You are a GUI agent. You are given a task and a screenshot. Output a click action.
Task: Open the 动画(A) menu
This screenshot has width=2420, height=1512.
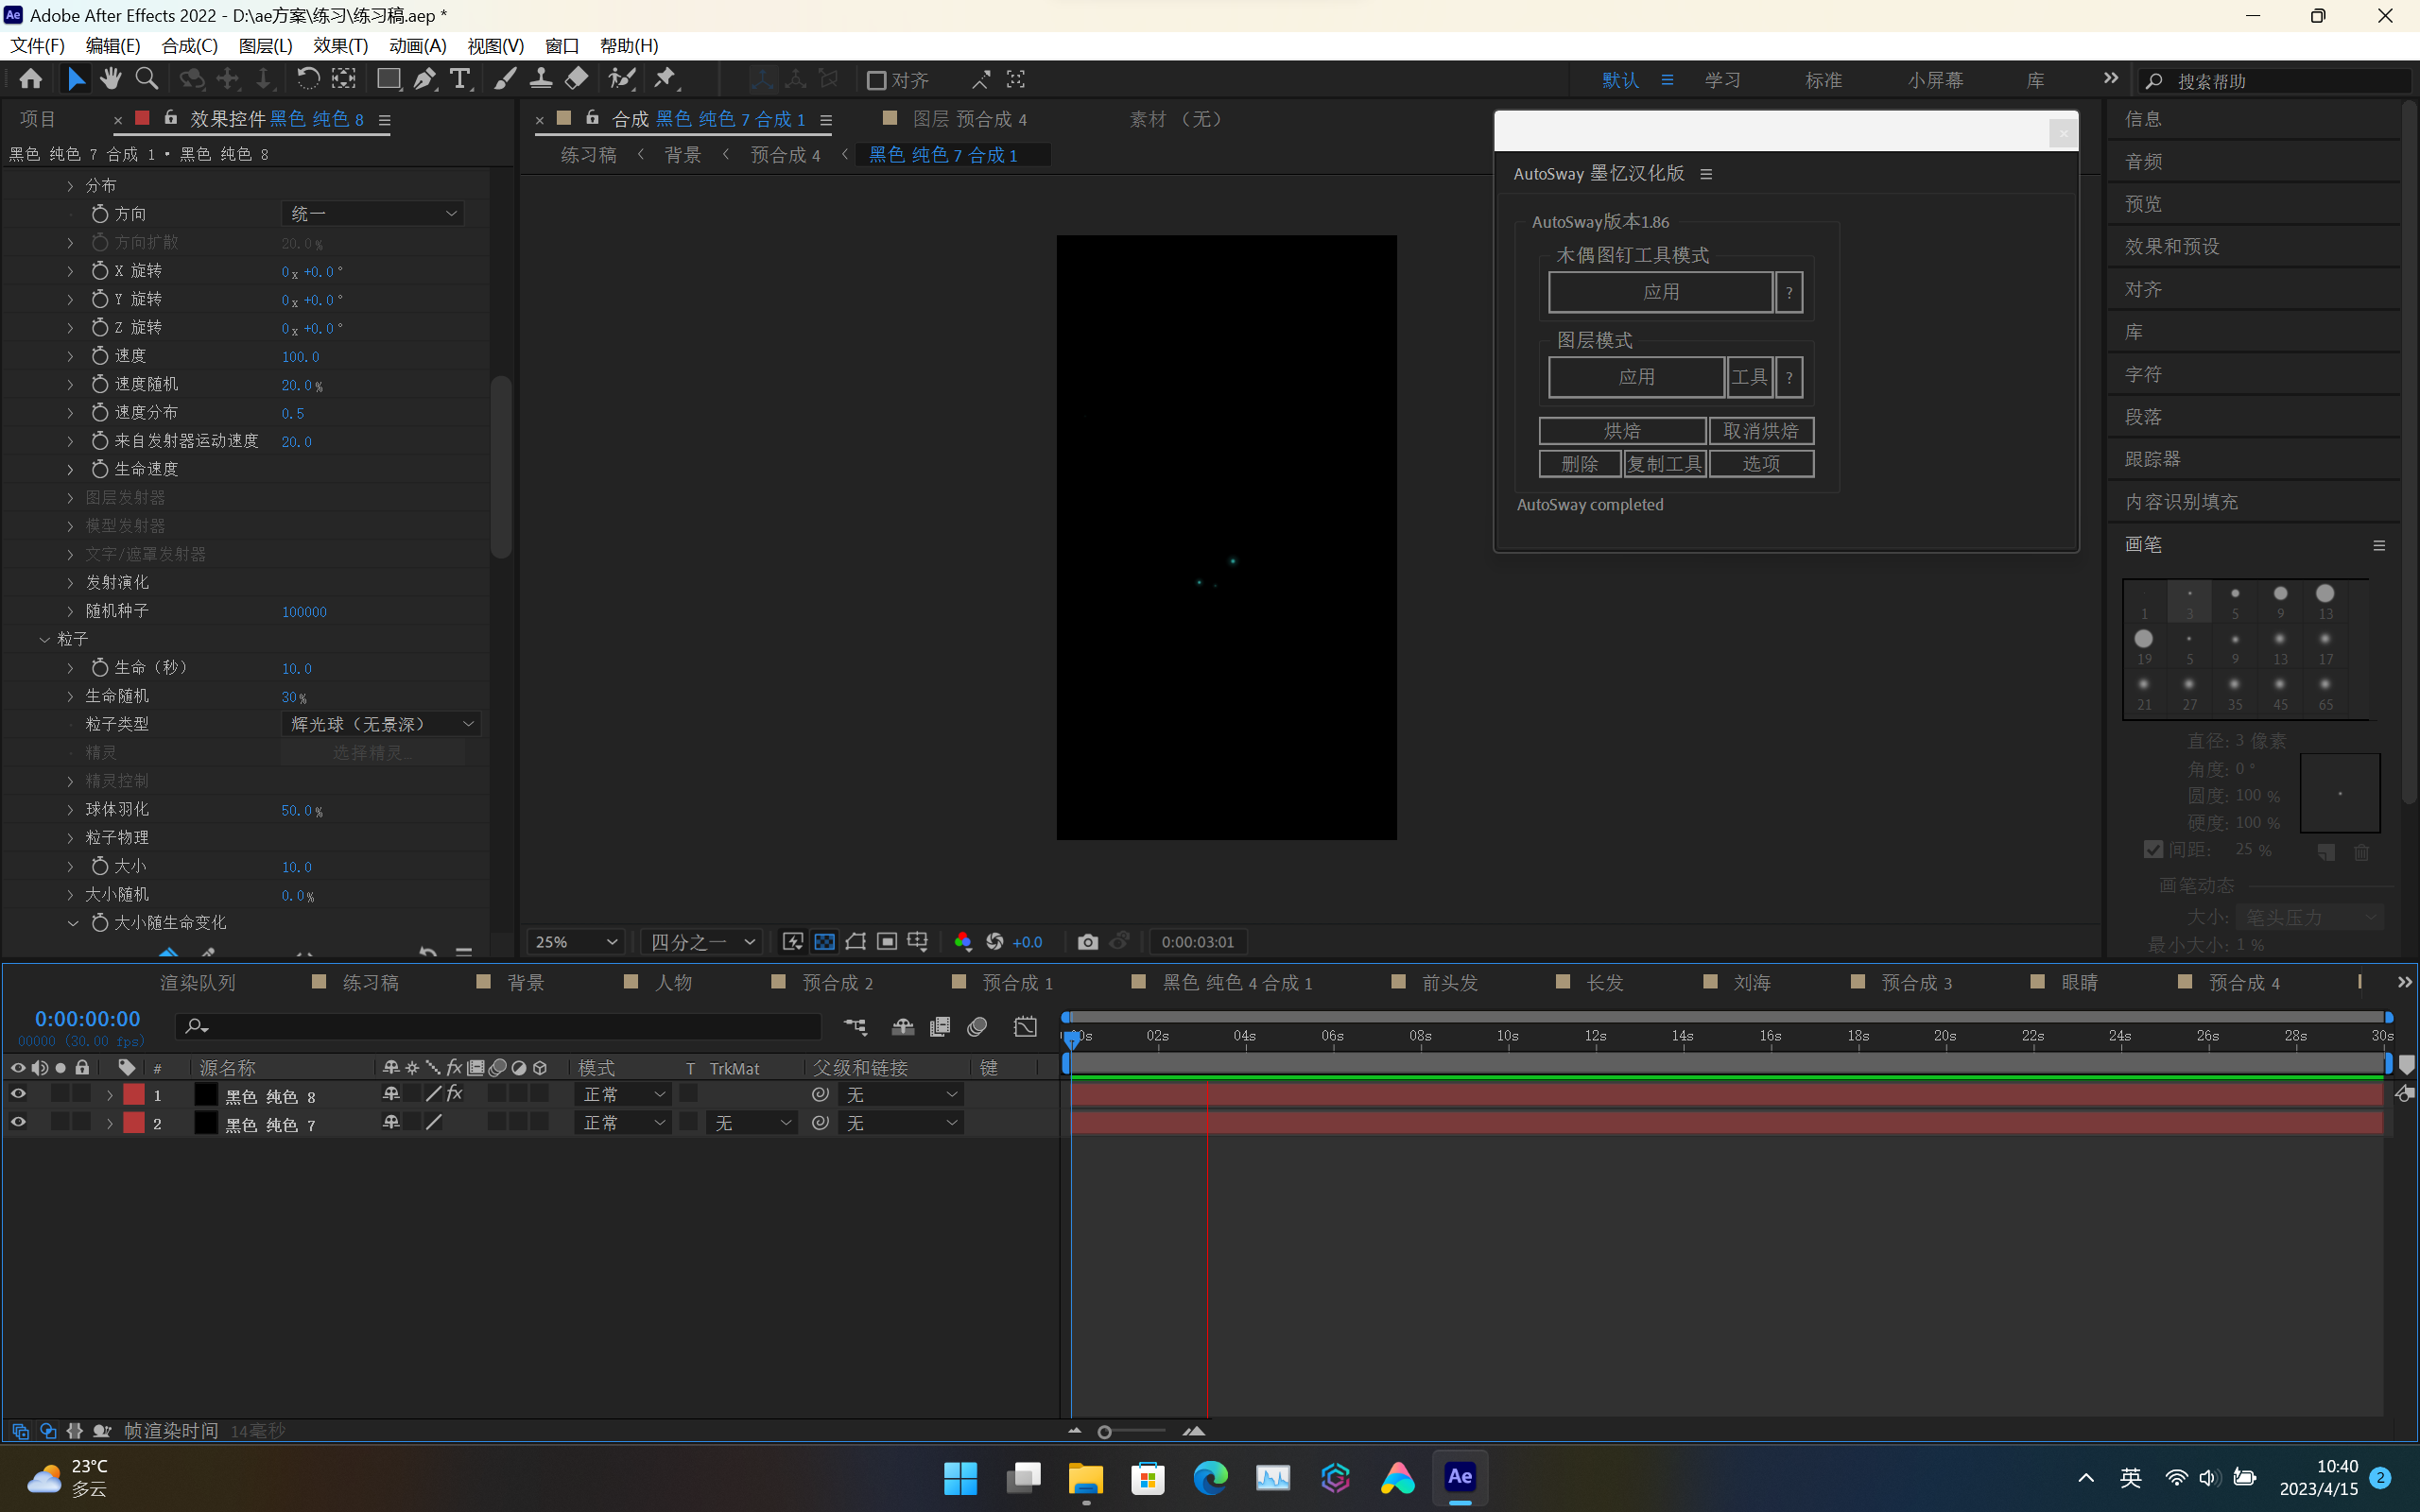417,46
